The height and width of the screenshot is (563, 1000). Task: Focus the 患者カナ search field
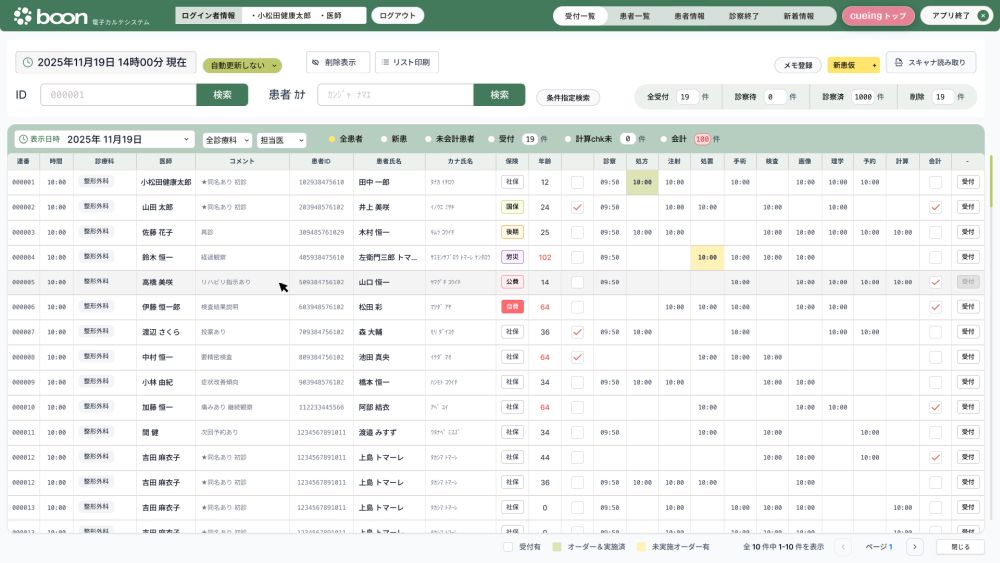pos(395,94)
